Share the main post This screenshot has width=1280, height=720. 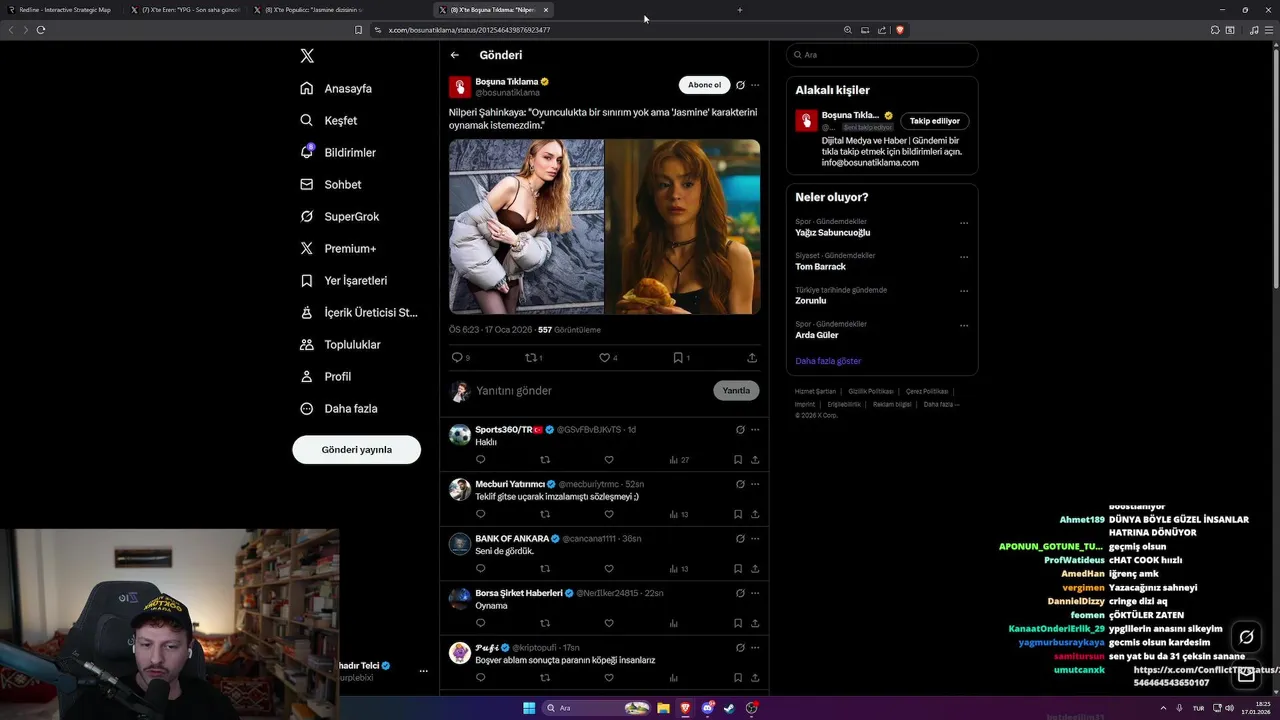[x=752, y=357]
